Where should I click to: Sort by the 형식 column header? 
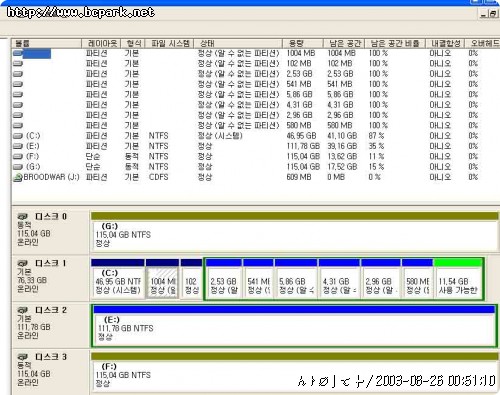(133, 43)
